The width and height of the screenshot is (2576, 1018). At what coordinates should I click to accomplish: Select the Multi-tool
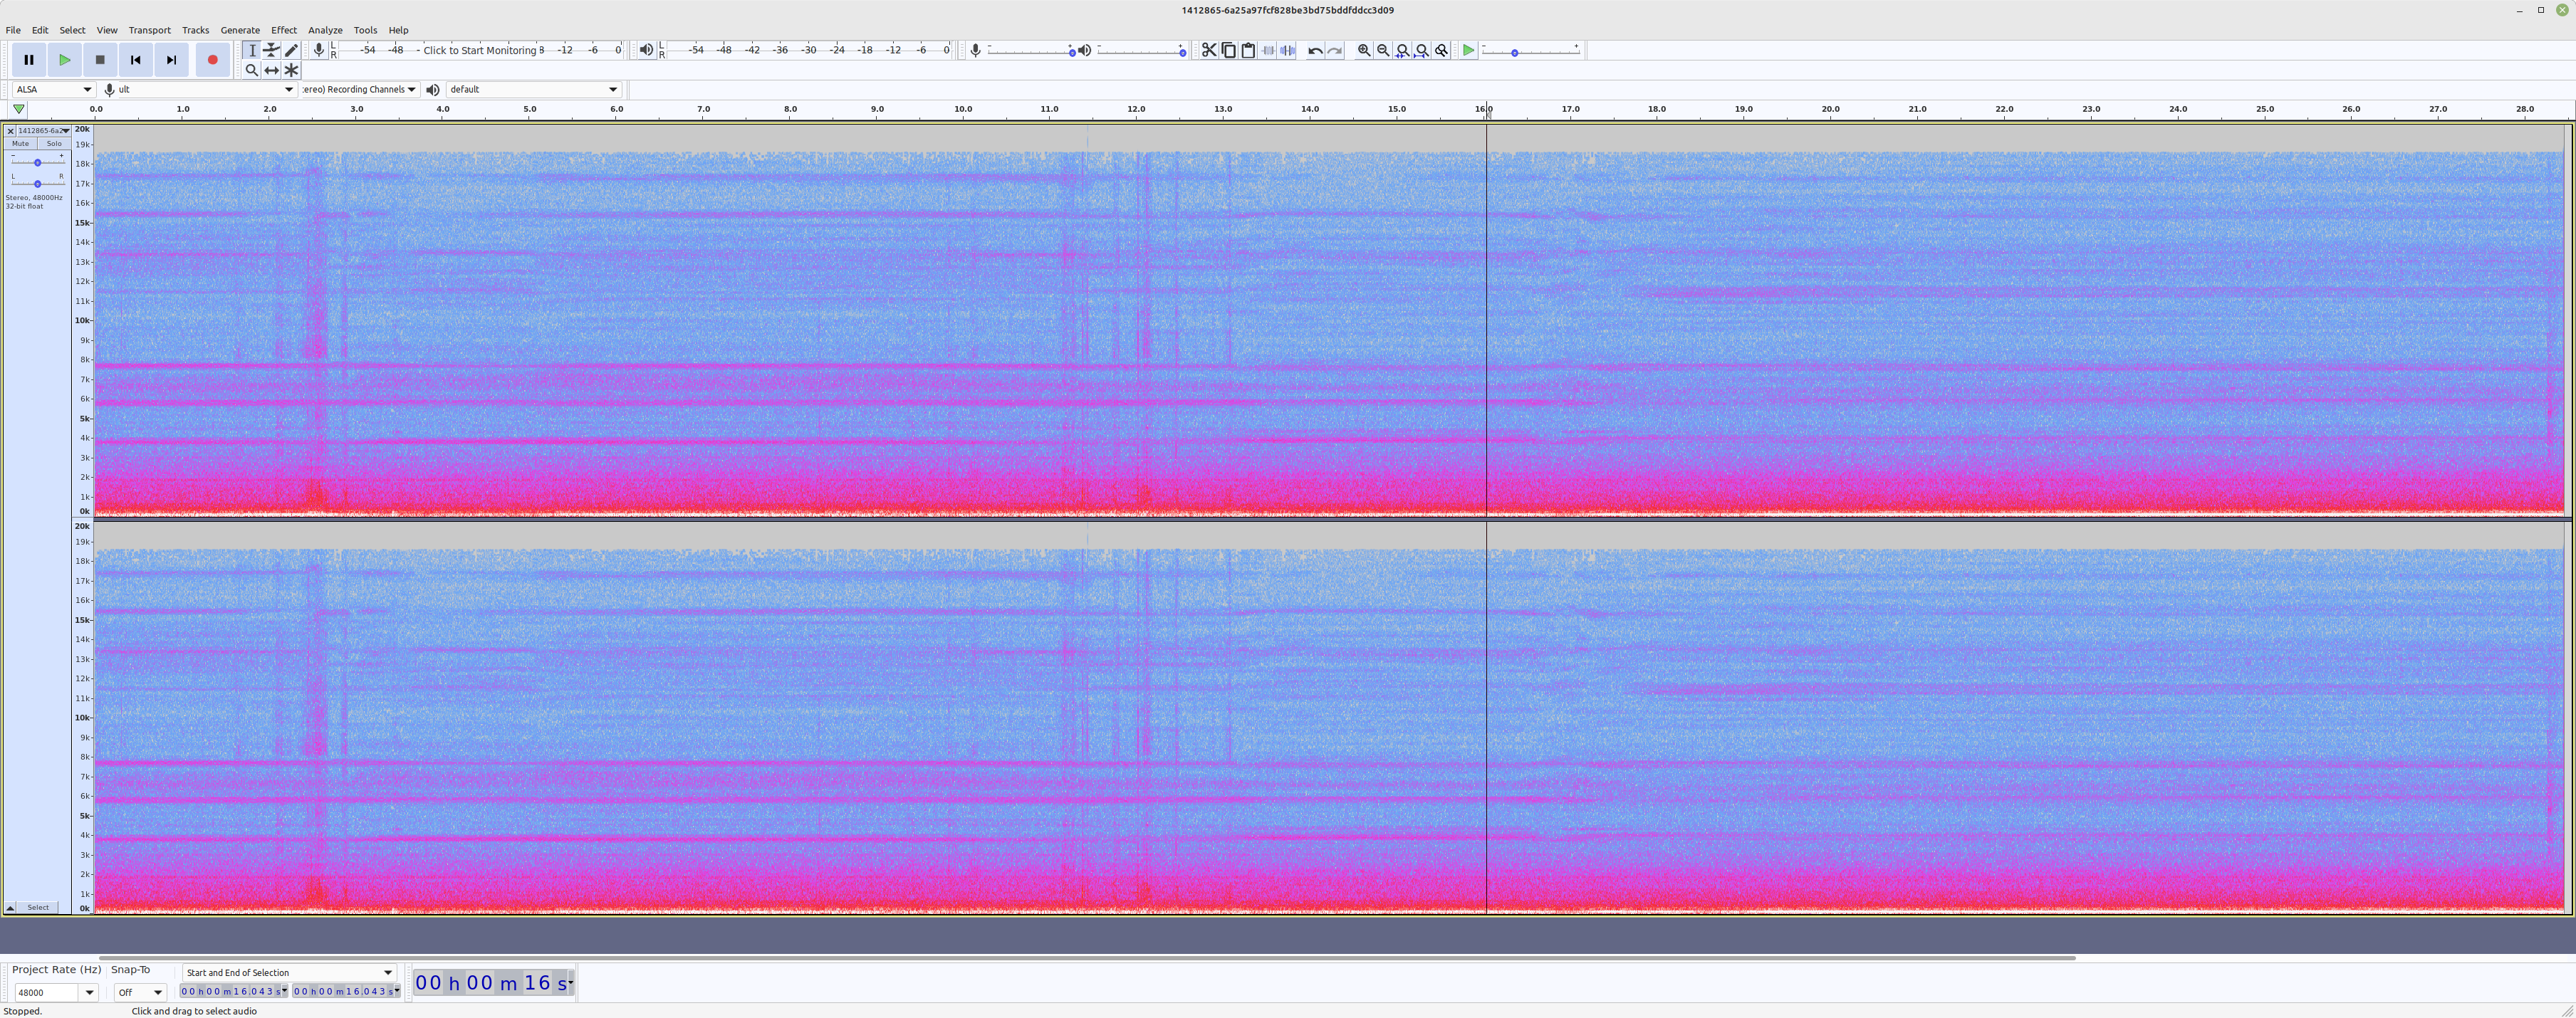[x=290, y=70]
